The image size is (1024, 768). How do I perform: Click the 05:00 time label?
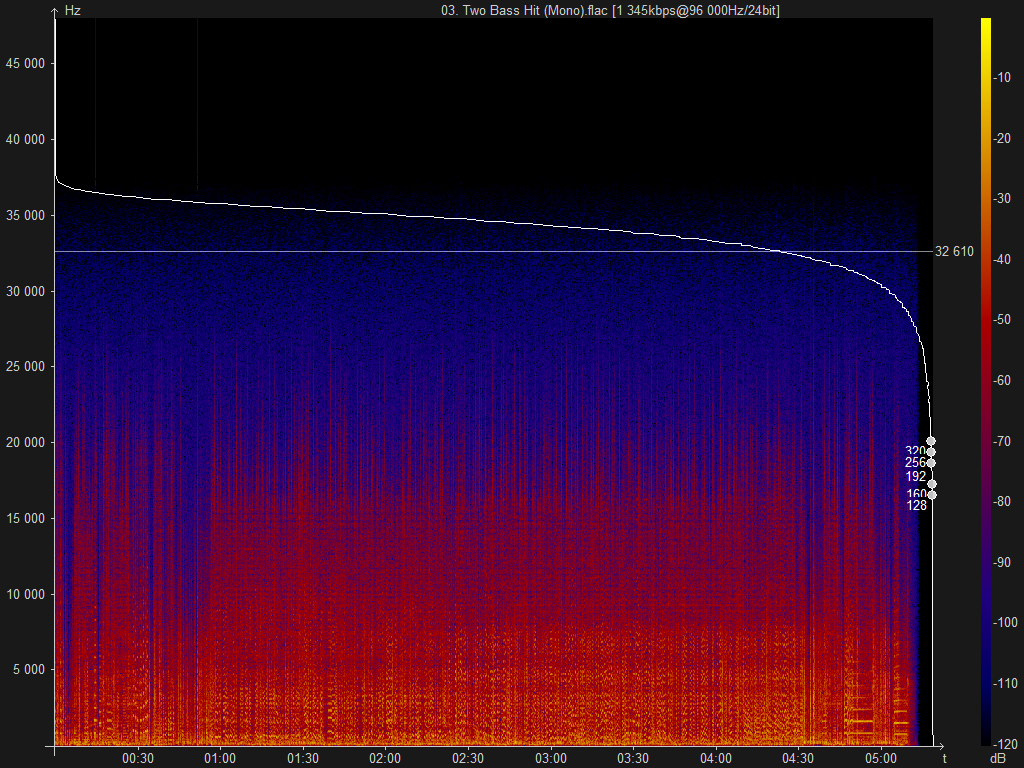[x=881, y=758]
